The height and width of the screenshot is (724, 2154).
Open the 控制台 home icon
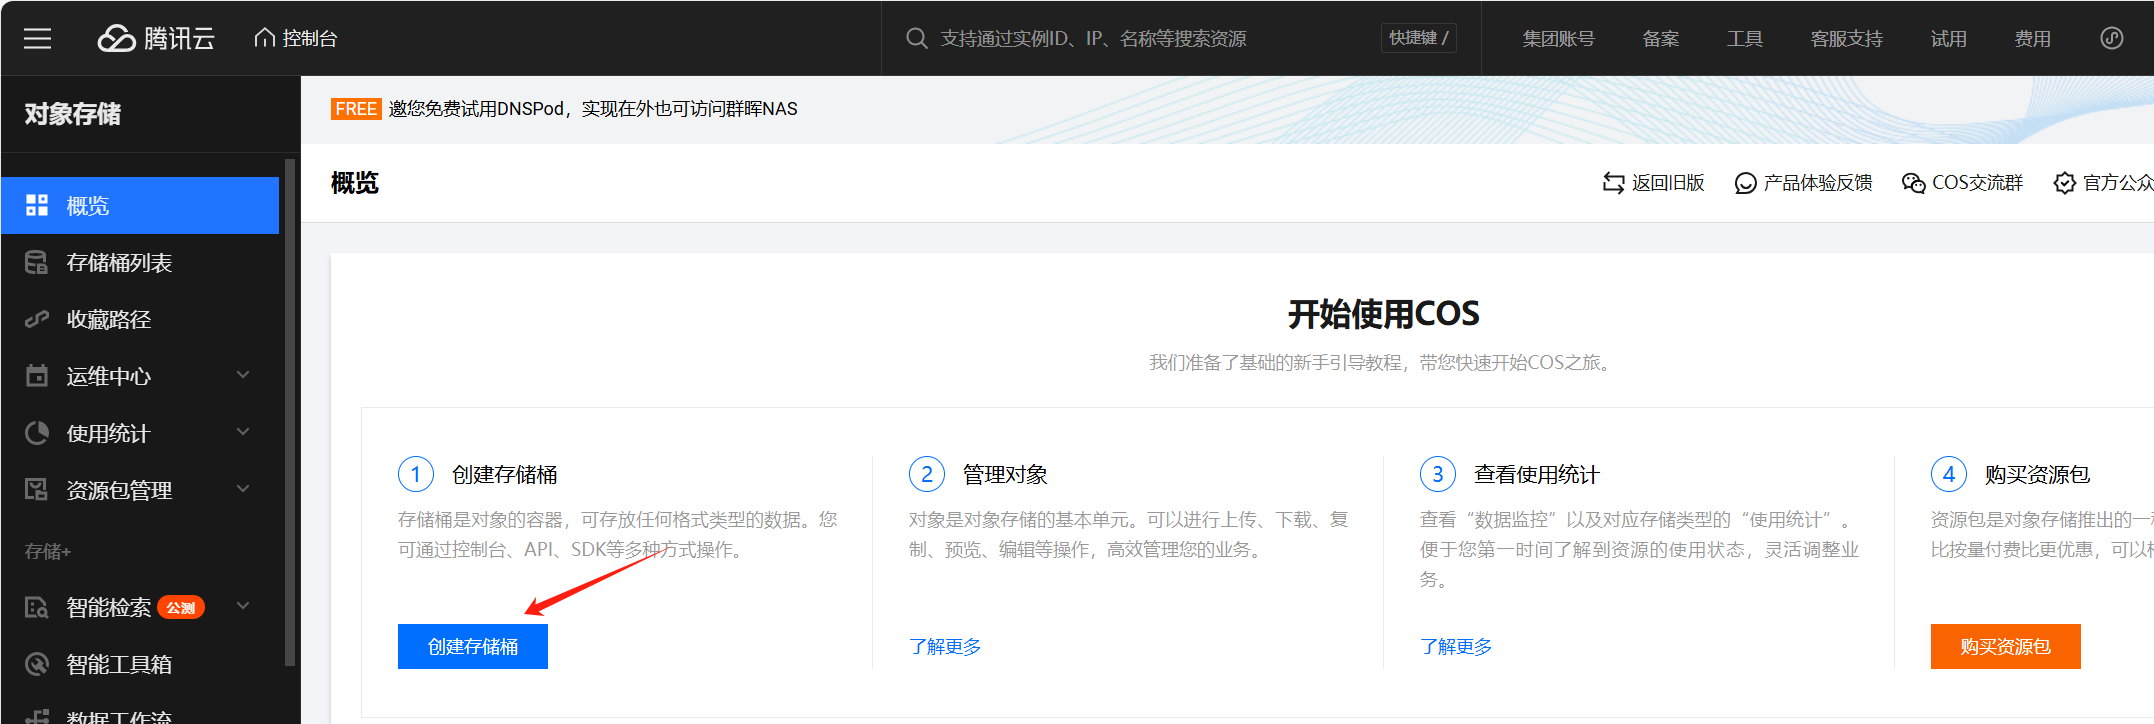point(264,38)
